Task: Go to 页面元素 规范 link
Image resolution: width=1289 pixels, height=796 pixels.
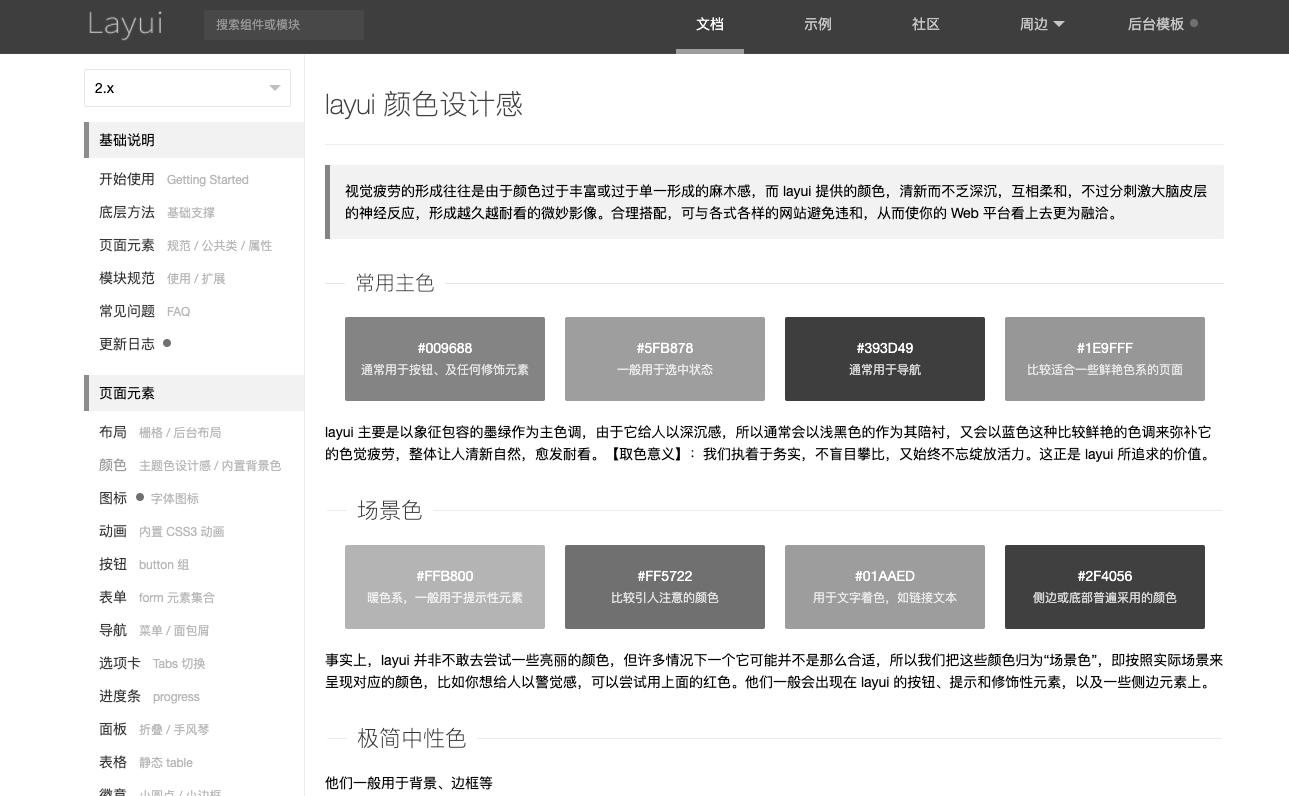Action: 185,245
